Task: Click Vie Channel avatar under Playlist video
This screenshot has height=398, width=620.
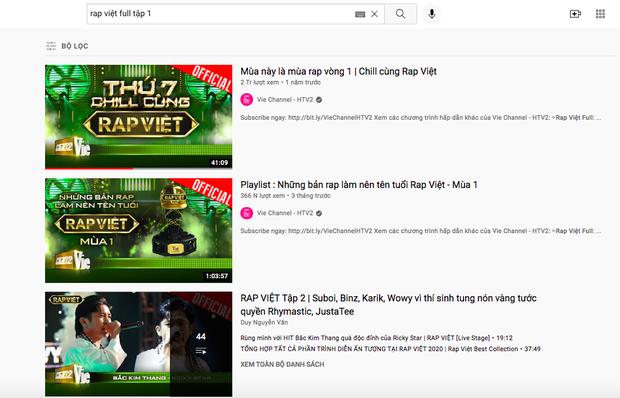Action: tap(246, 213)
